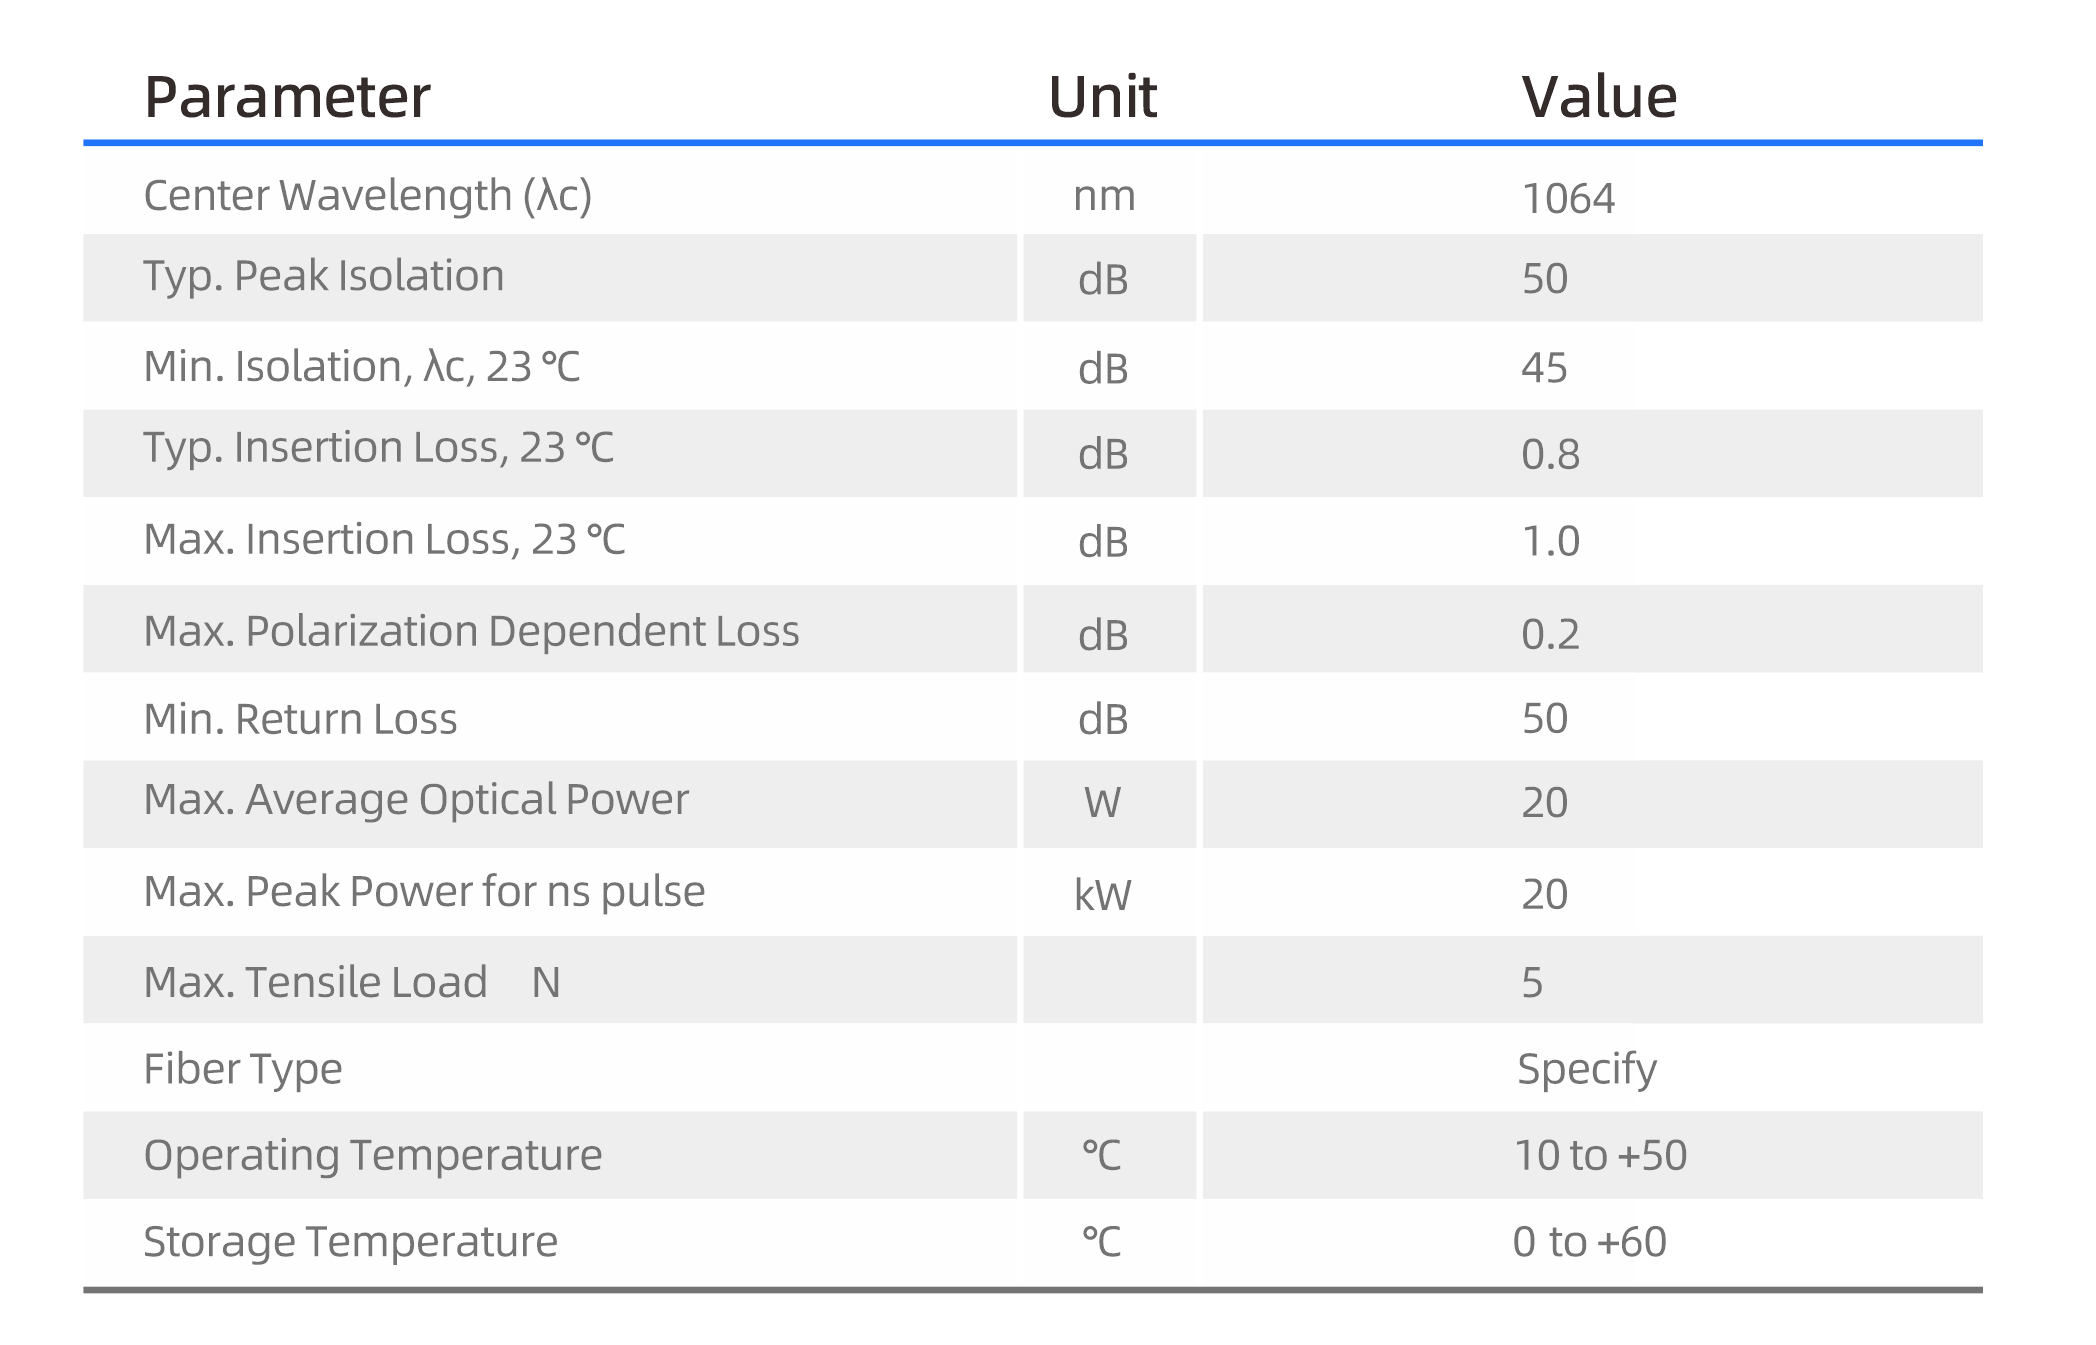The height and width of the screenshot is (1345, 2096).
Task: Select the Max. Insertion Loss label
Action: click(384, 539)
